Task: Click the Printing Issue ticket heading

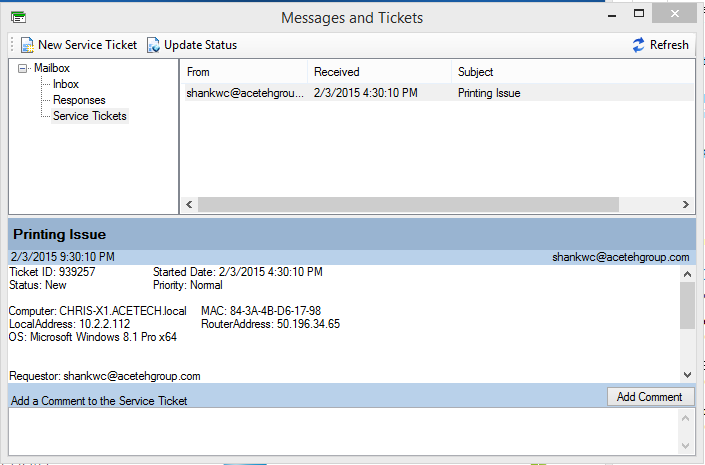Action: tap(59, 234)
